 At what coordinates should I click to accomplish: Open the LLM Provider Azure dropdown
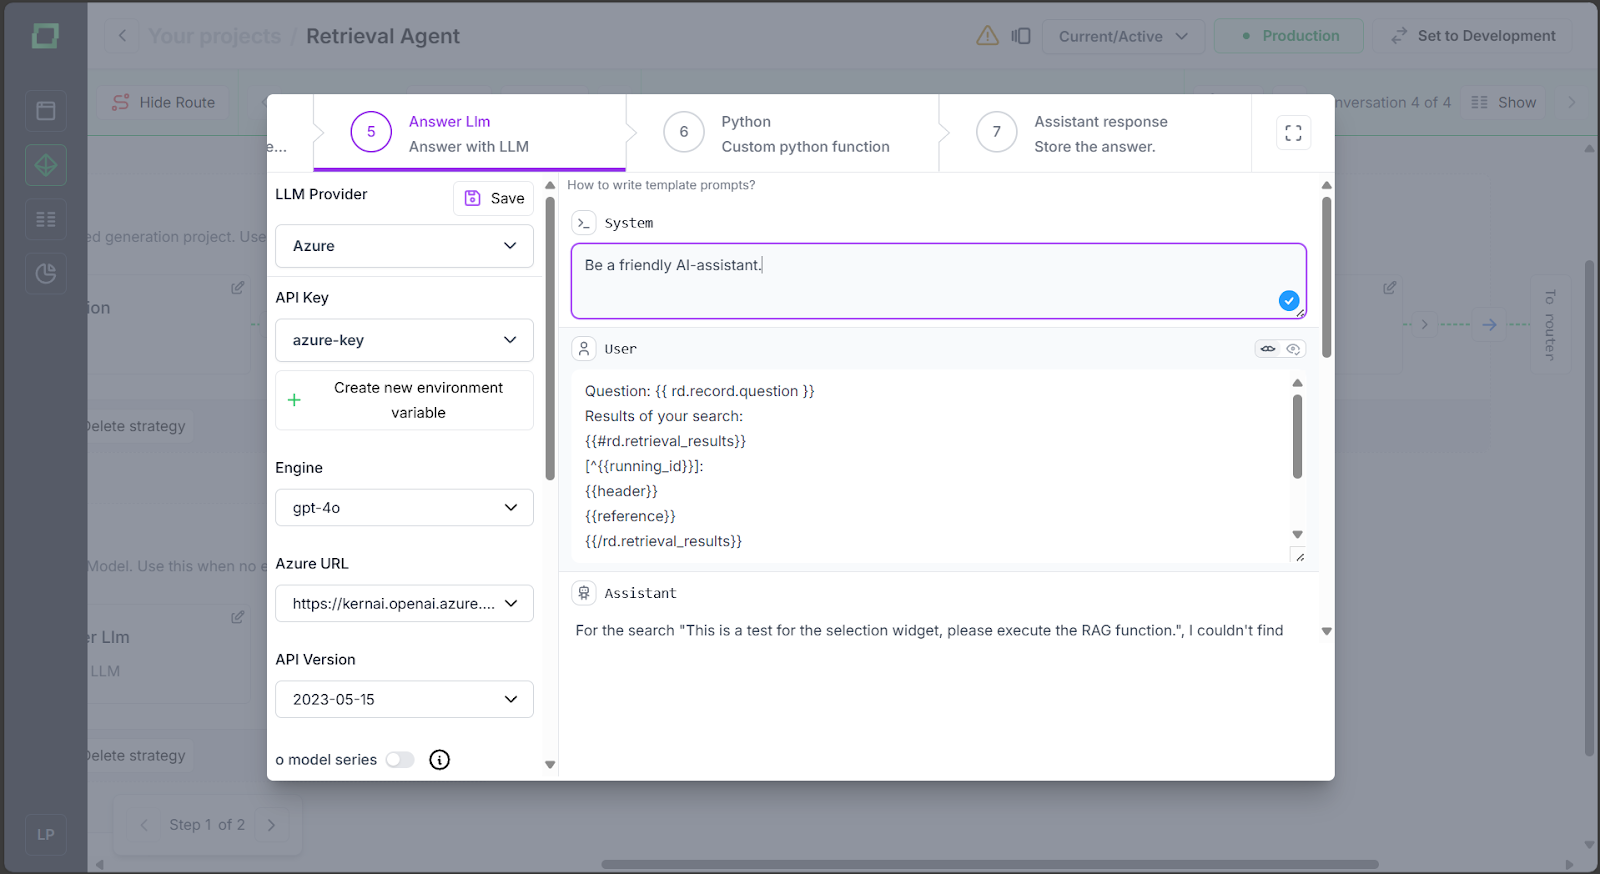(404, 246)
